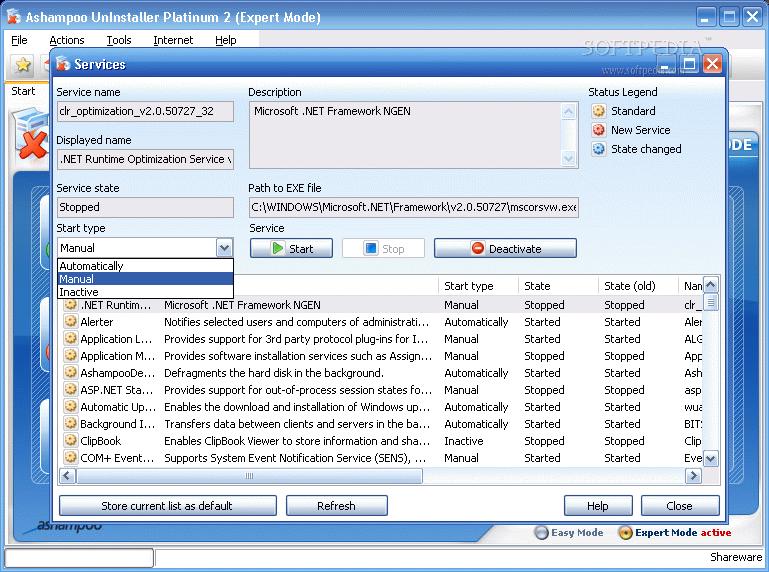Click the State changed legend icon

[x=598, y=149]
